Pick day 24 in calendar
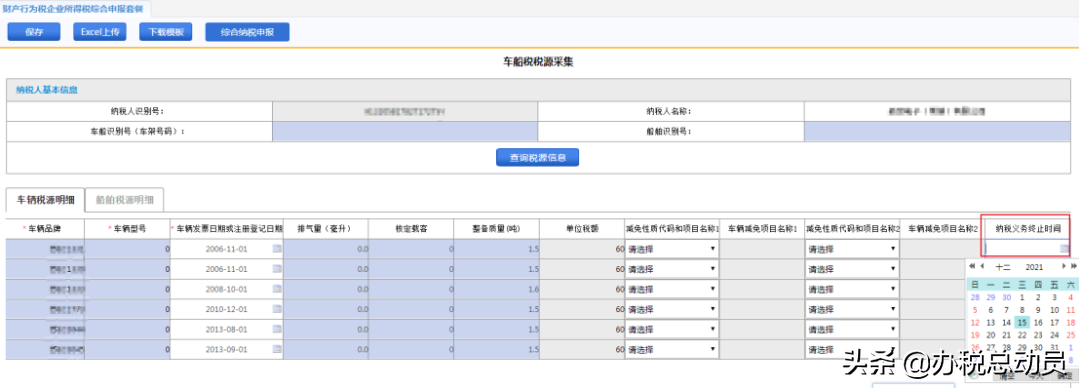This screenshot has width=1080, height=389. coord(1055,335)
